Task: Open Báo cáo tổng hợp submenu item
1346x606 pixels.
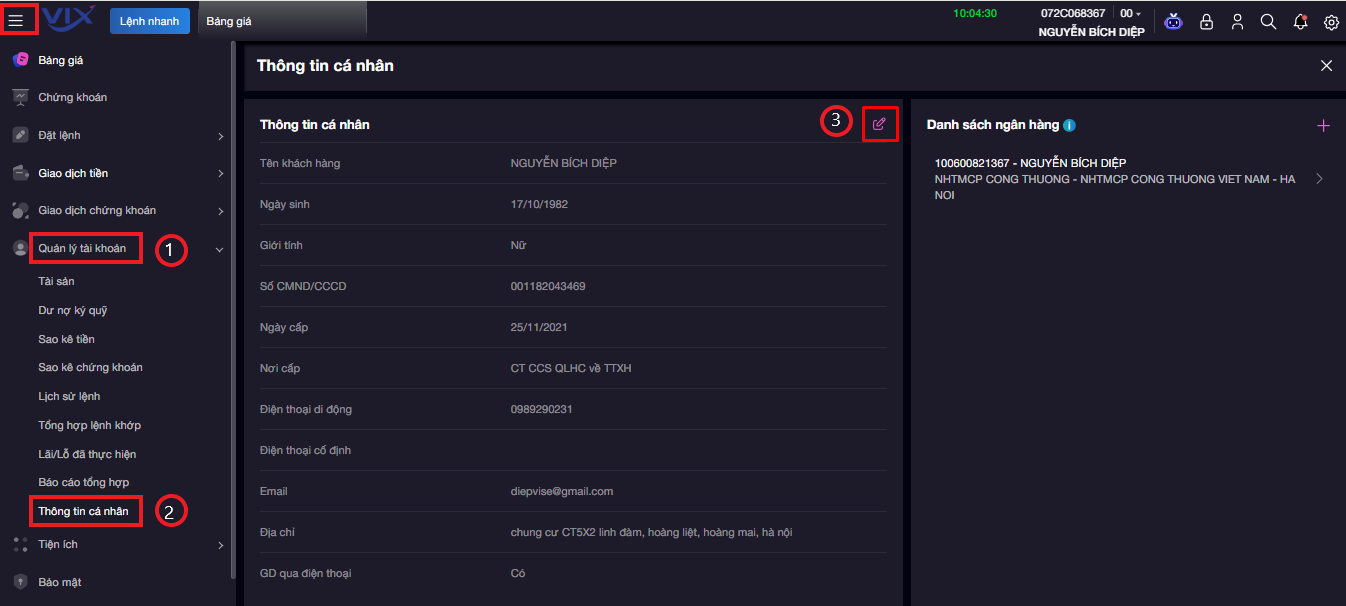Action: [x=83, y=482]
